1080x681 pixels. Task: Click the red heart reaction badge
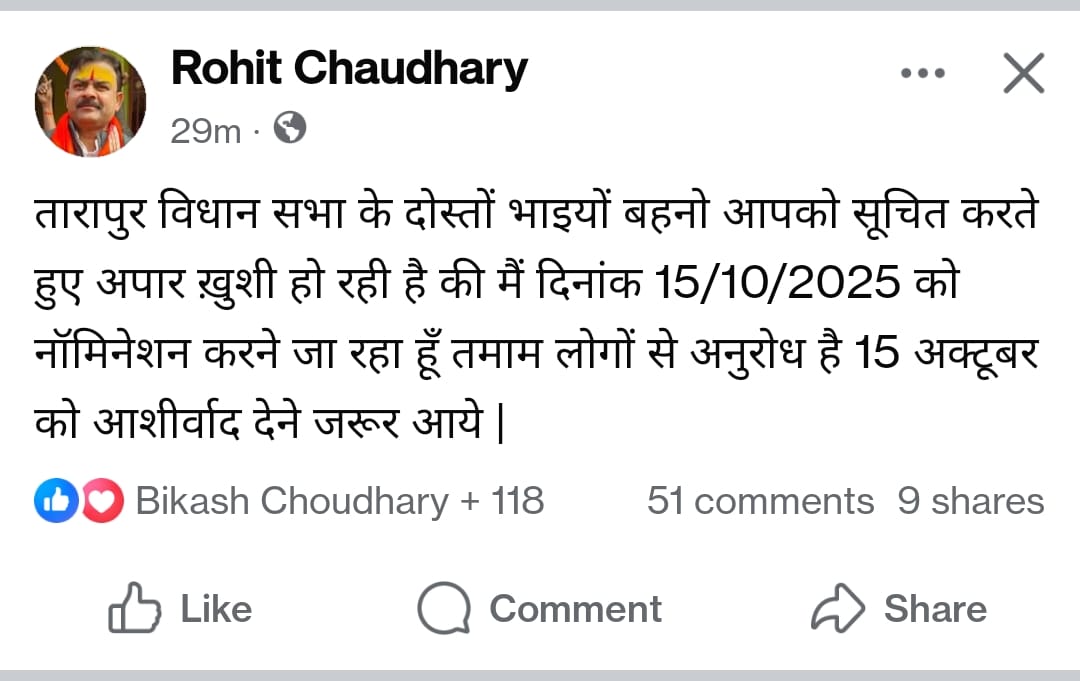(101, 501)
